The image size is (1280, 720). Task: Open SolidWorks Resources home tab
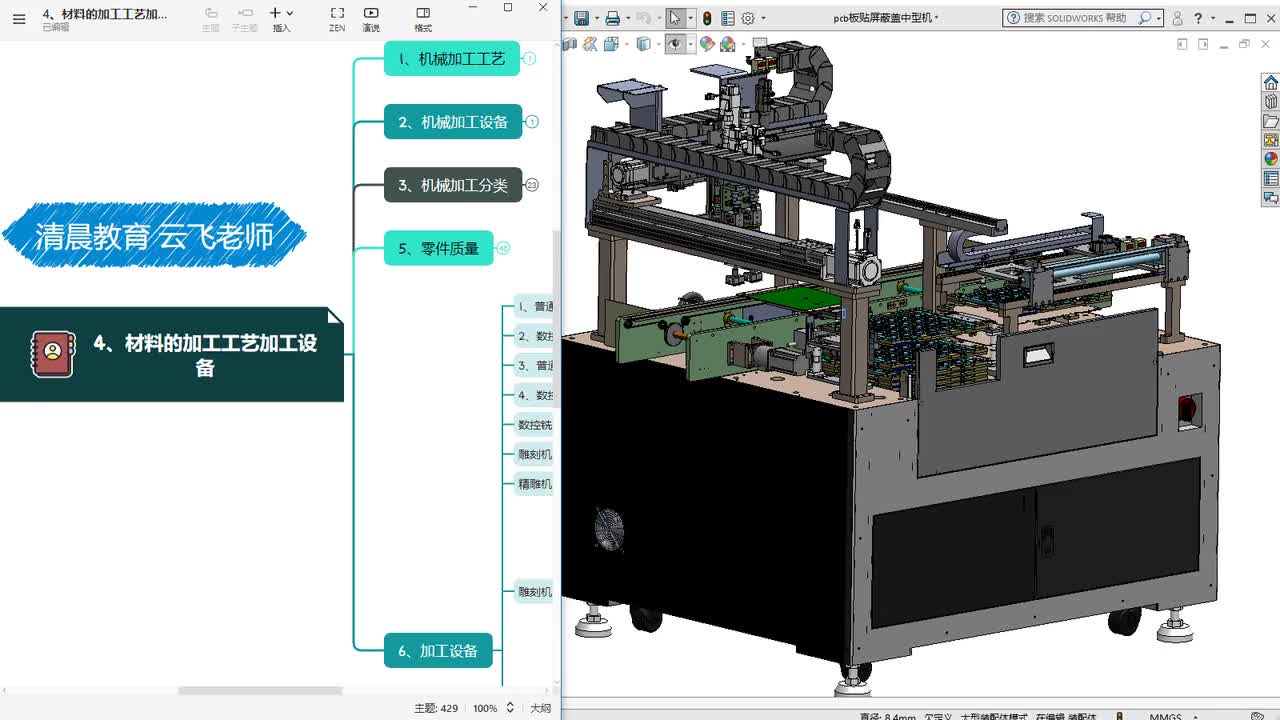1271,83
